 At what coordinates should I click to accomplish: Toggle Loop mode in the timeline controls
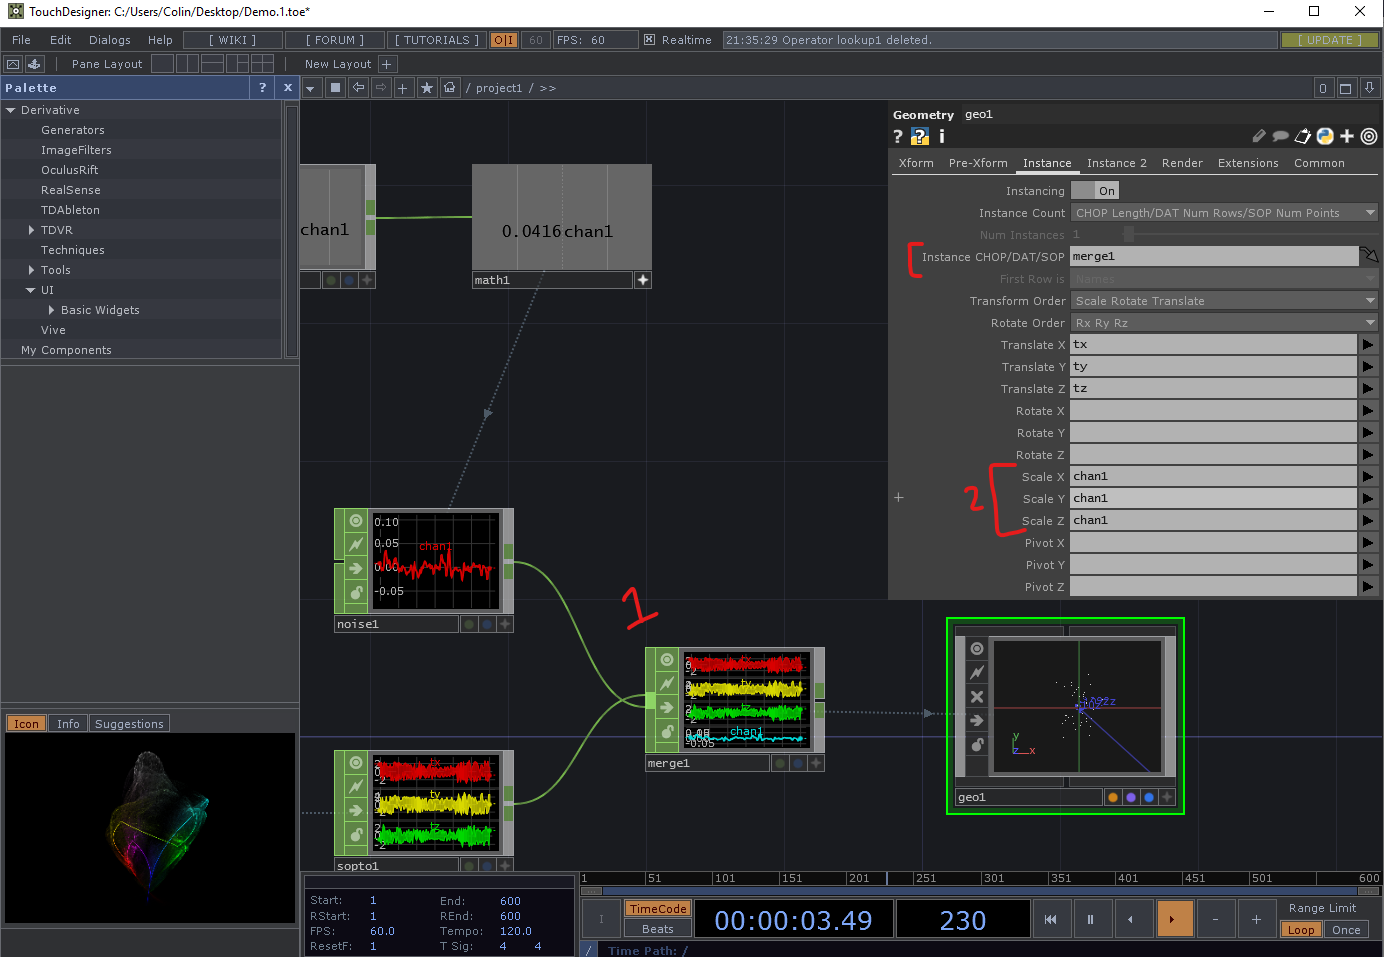[x=1300, y=929]
